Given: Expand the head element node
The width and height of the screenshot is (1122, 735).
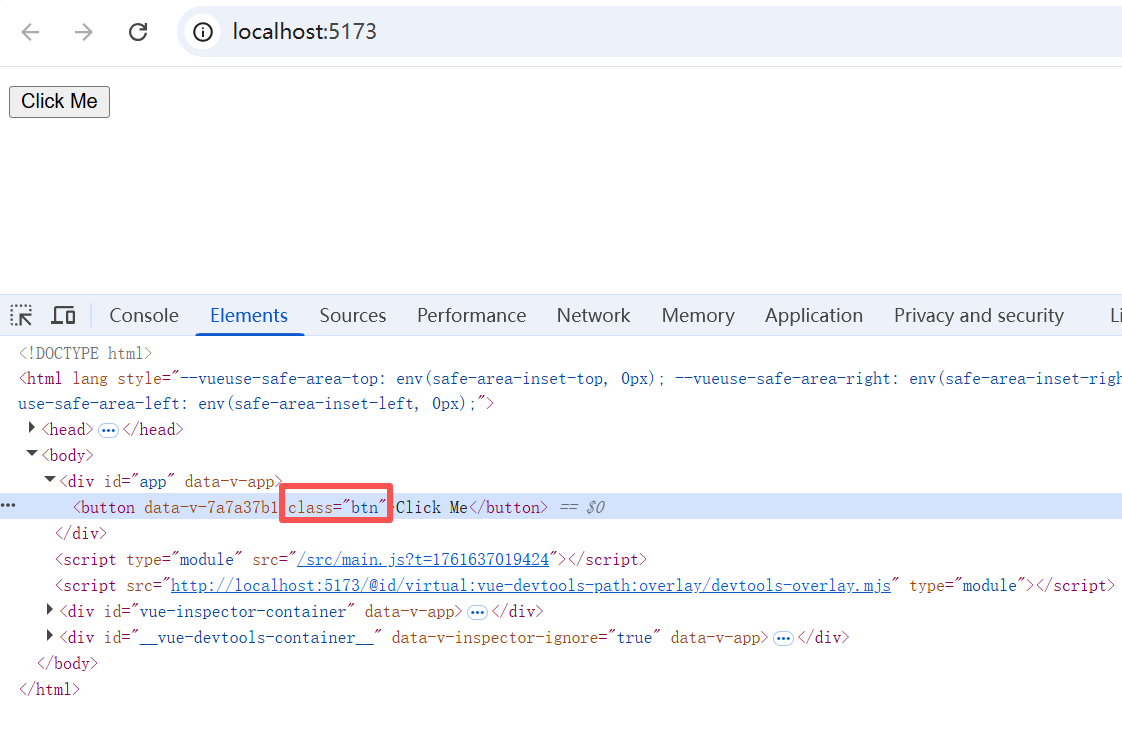Looking at the screenshot, I should (31, 428).
